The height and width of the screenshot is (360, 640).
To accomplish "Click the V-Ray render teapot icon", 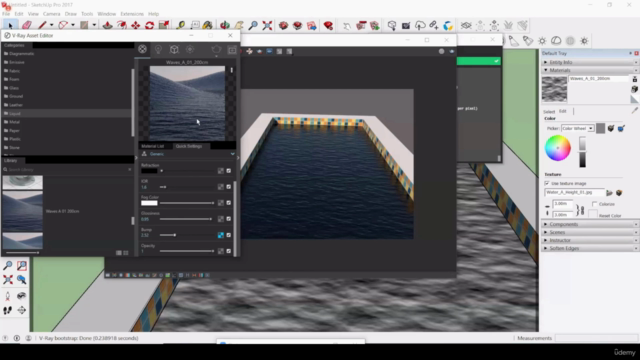I will point(216,49).
